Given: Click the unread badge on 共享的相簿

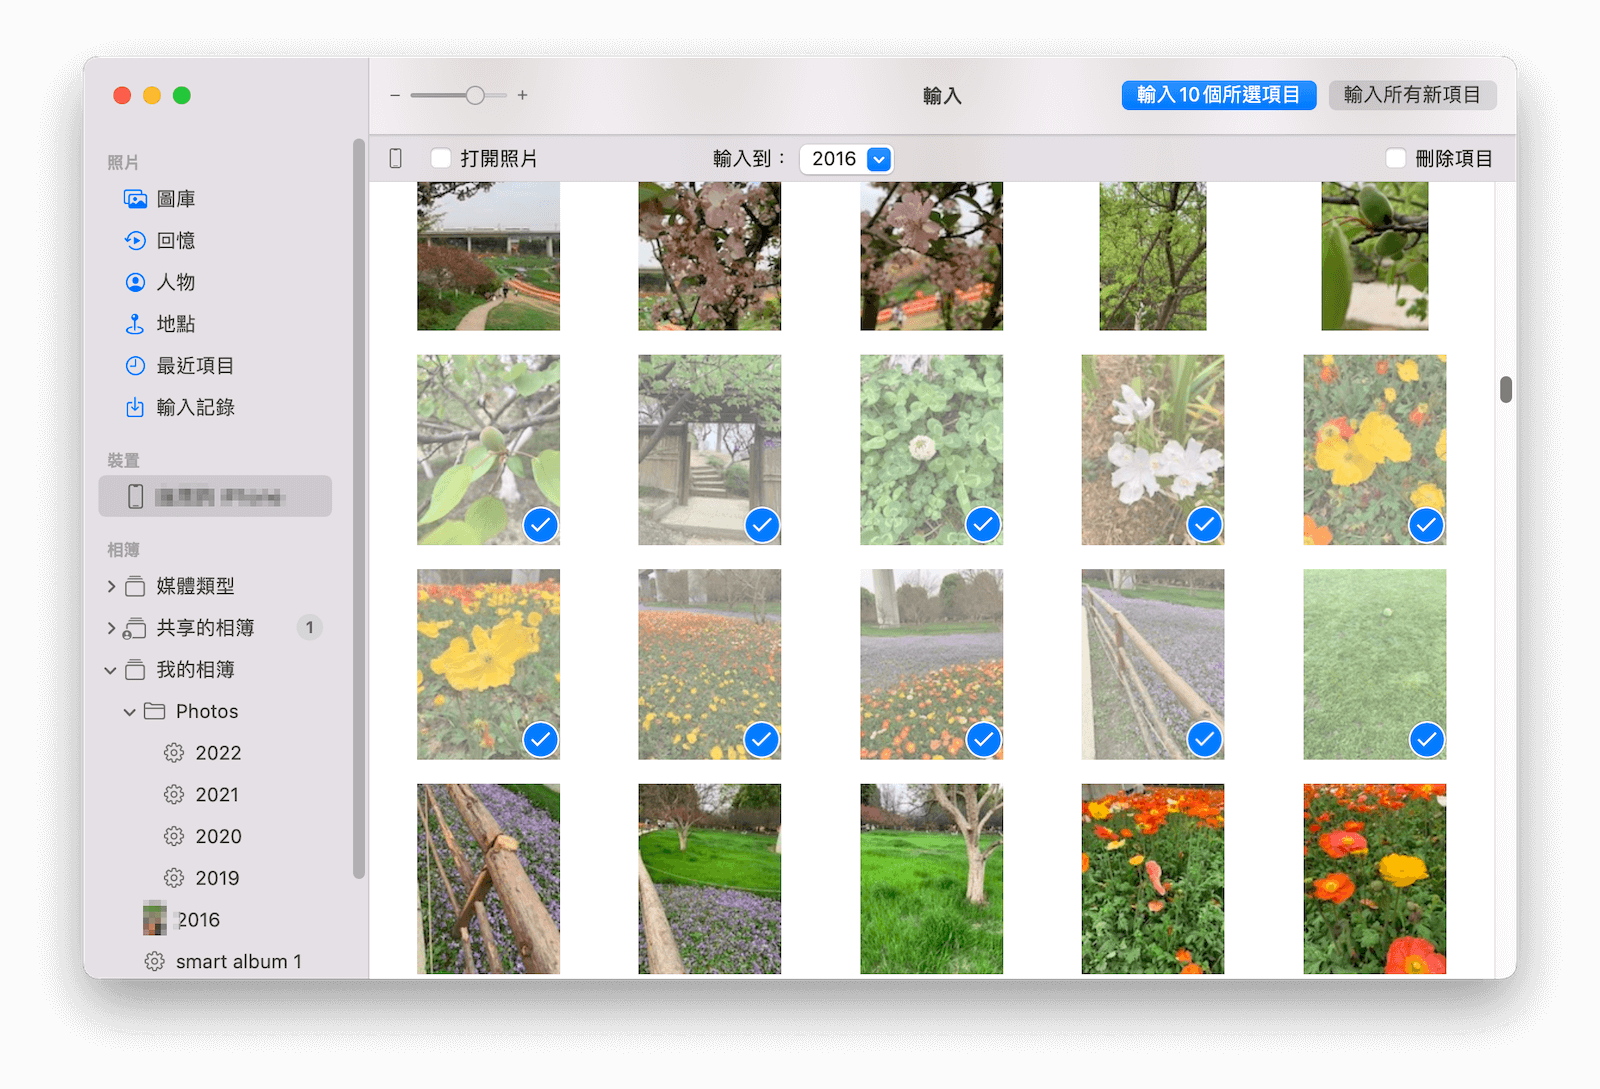Looking at the screenshot, I should (310, 628).
